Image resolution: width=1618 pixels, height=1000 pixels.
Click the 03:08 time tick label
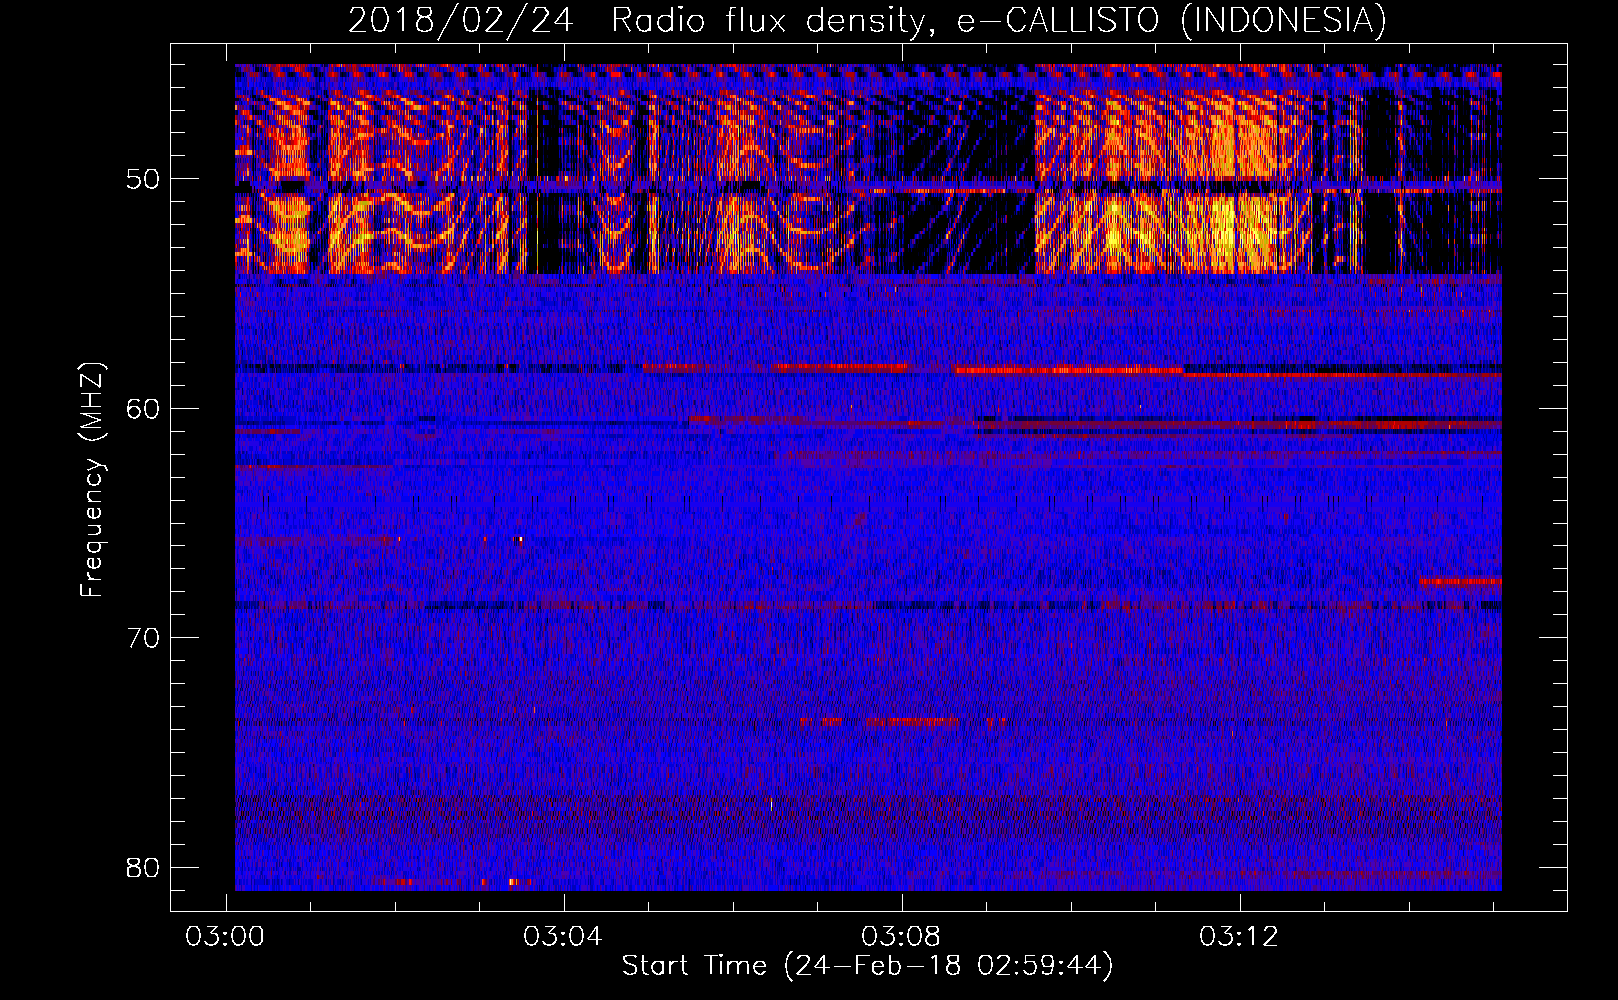point(902,937)
